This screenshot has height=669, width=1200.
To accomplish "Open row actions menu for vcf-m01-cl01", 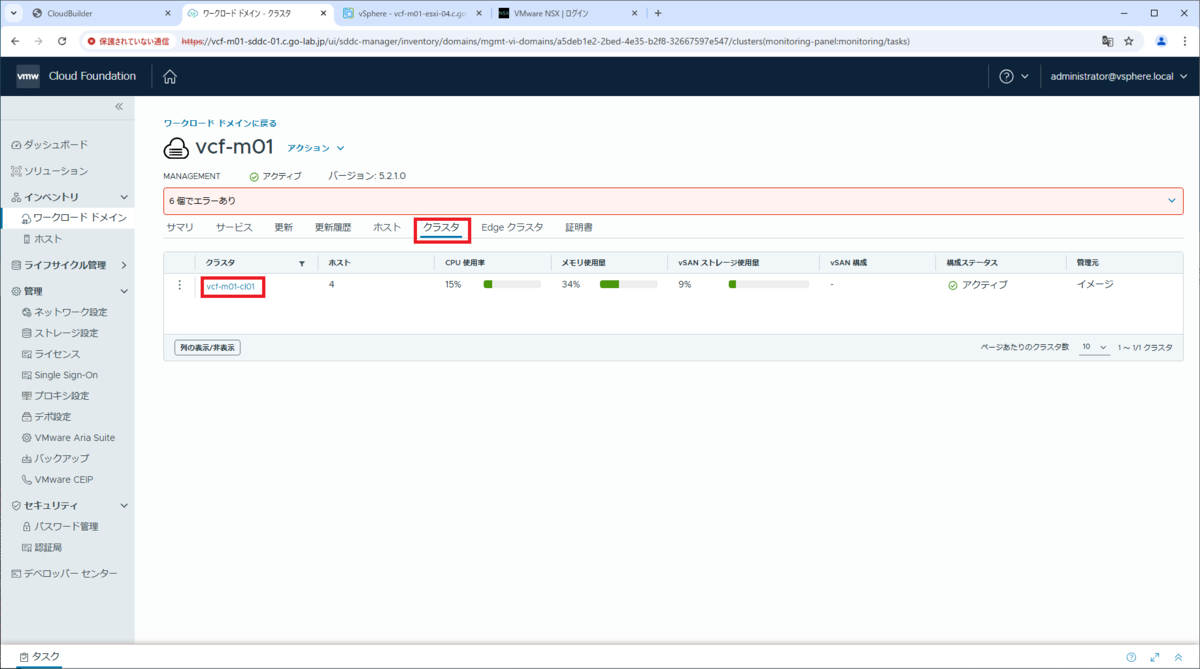I will 180,286.
